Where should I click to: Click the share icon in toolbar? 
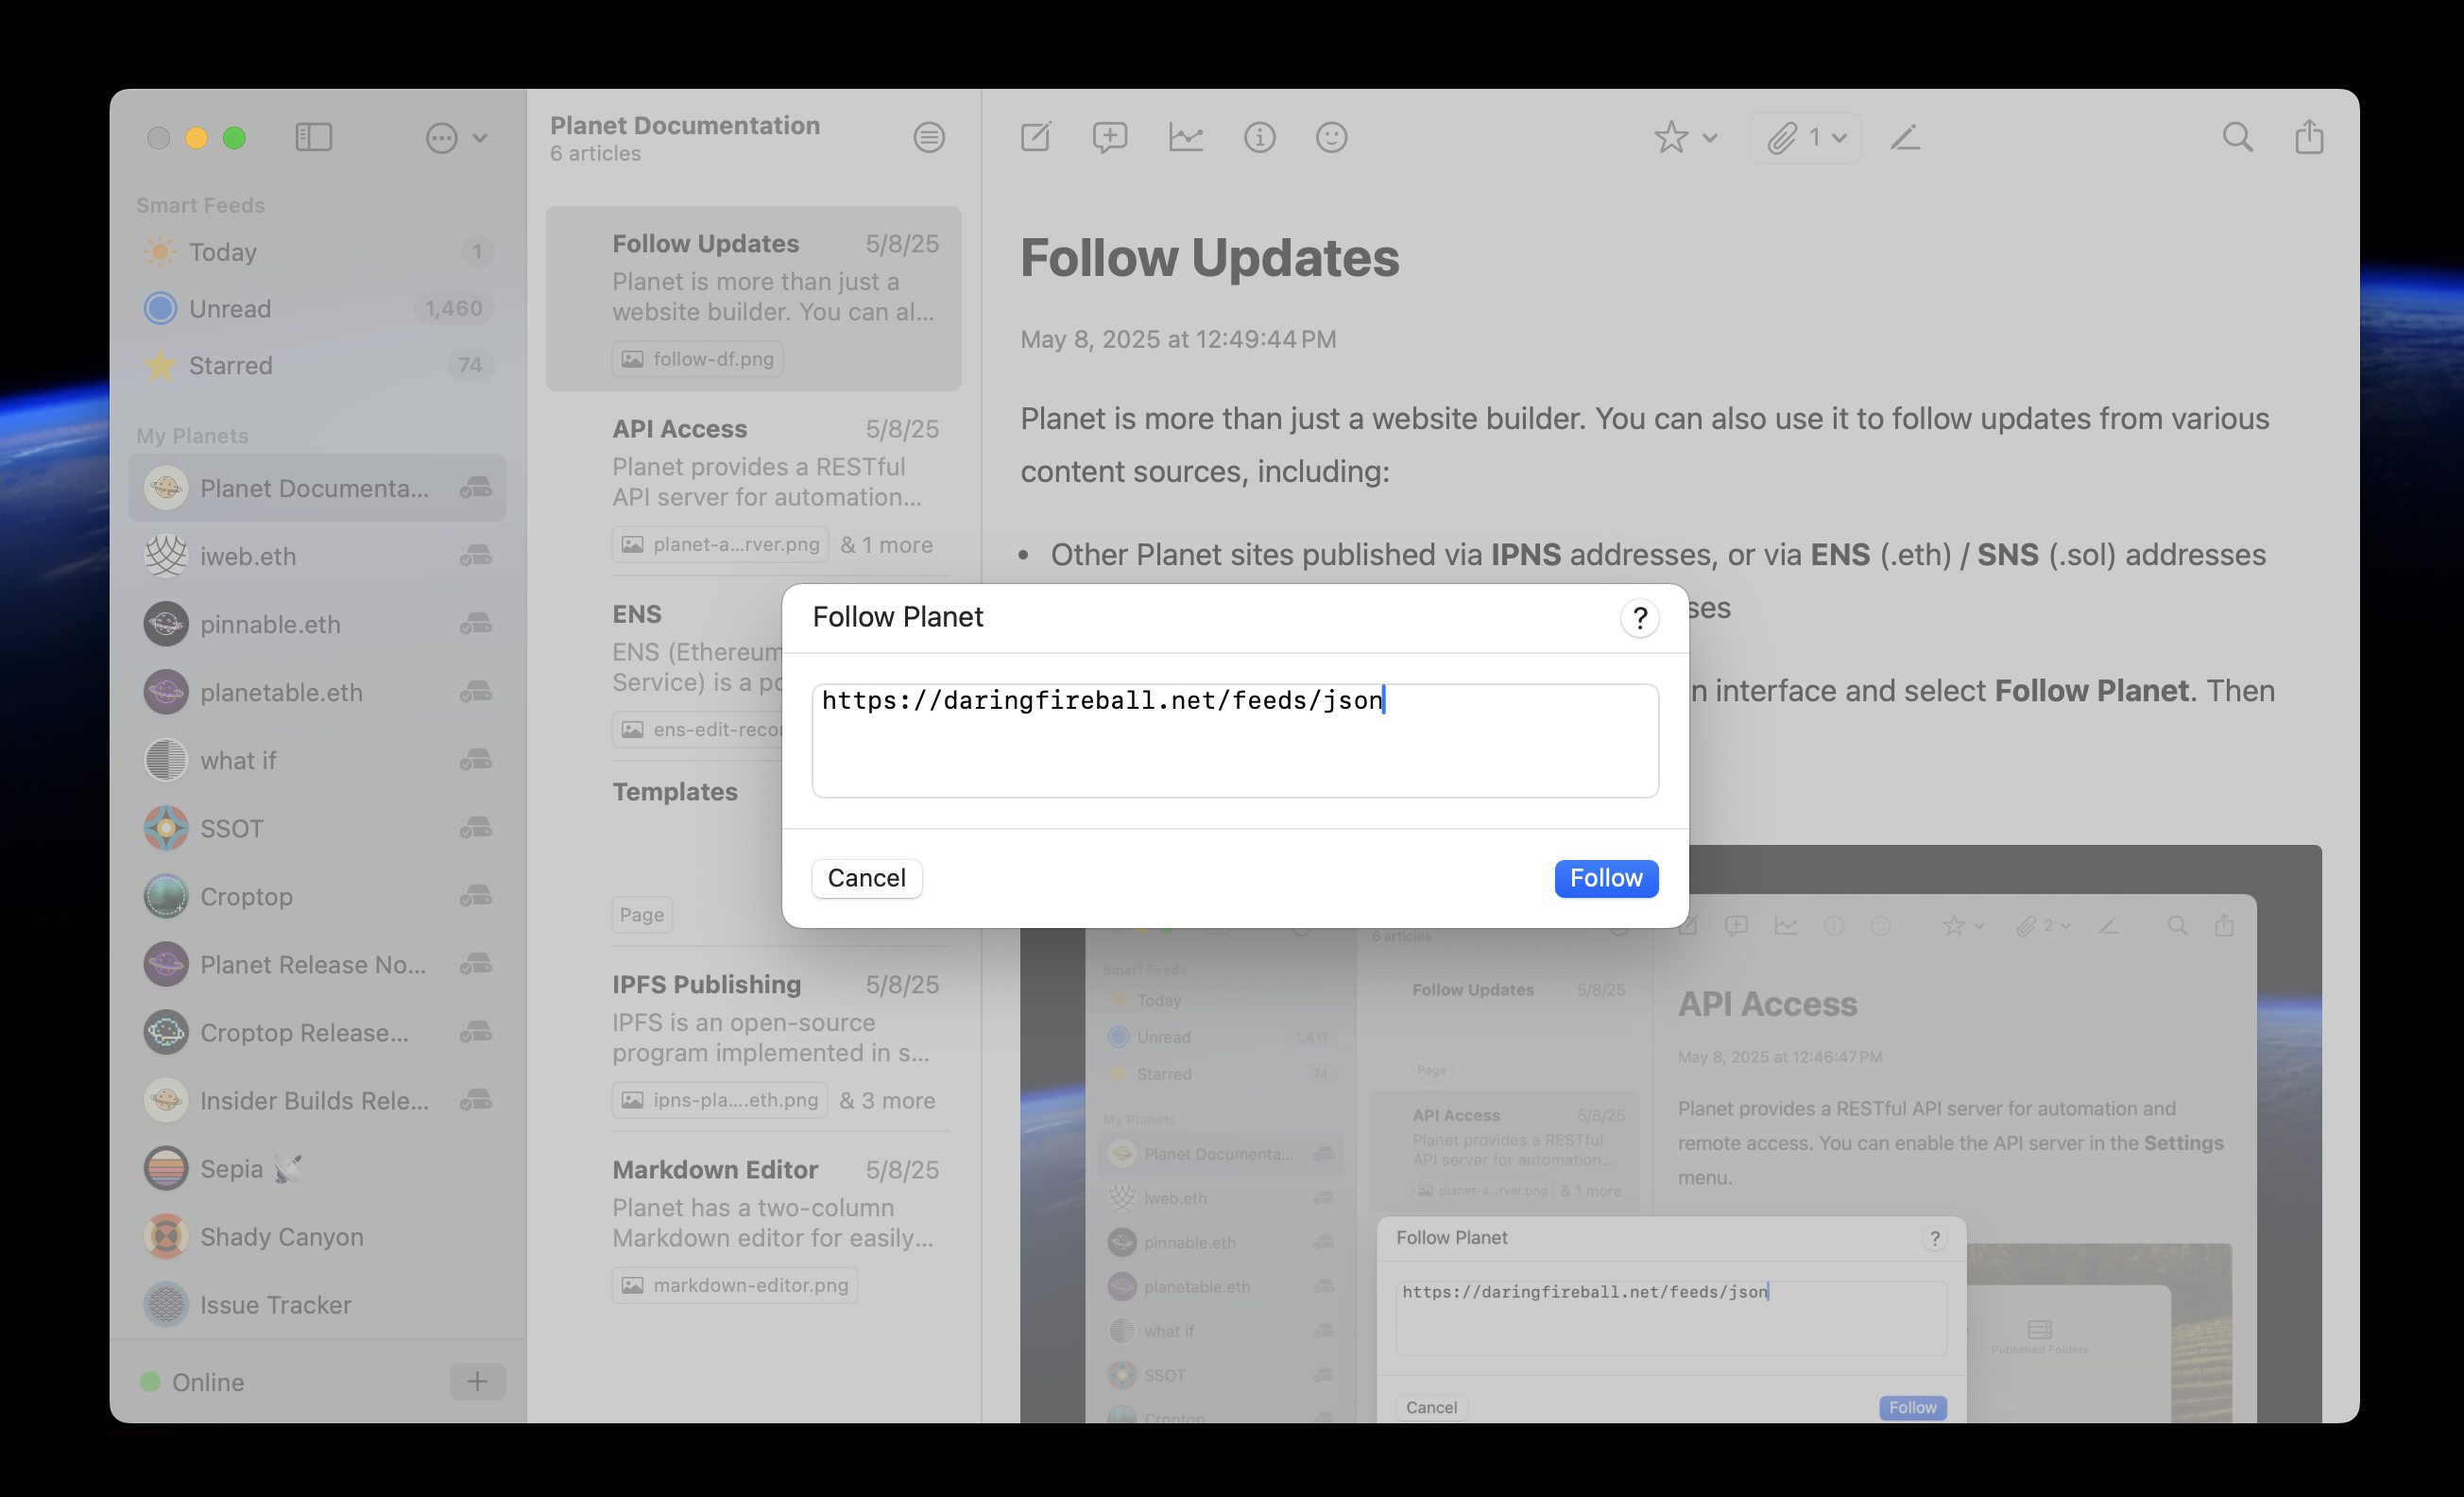click(x=2308, y=137)
